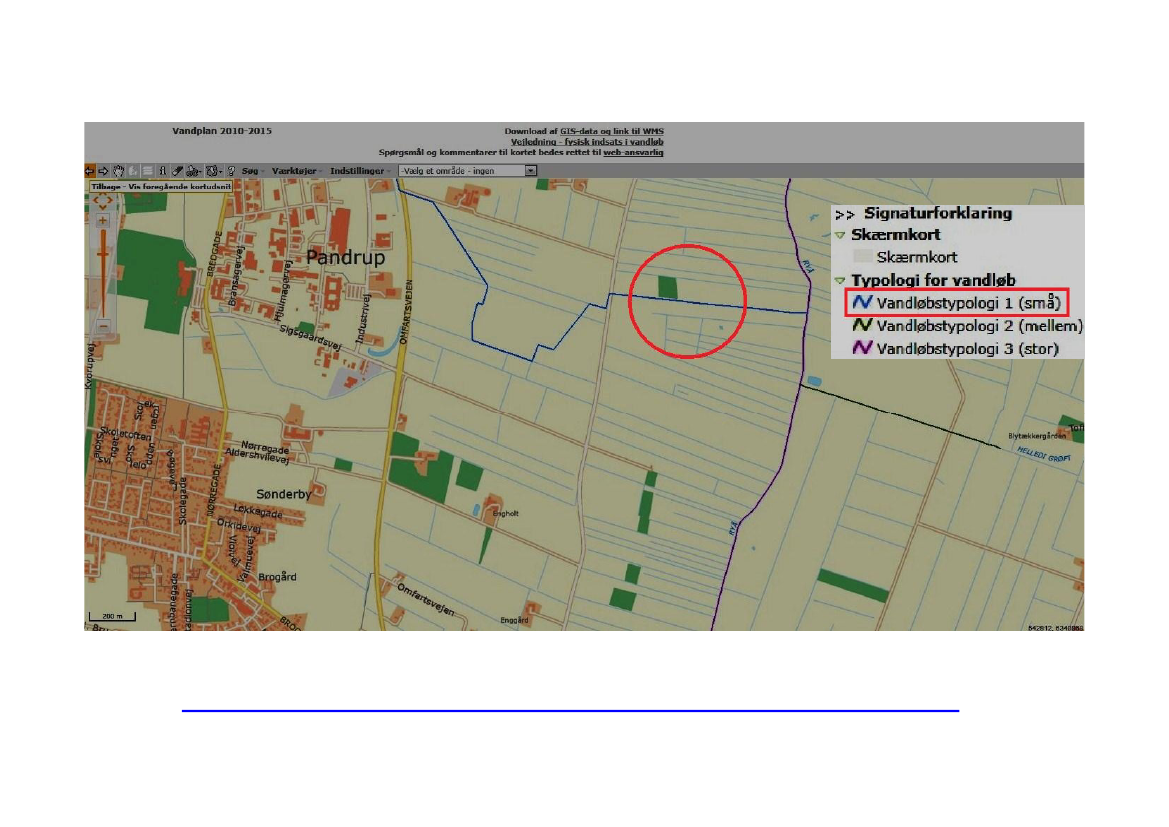Click the zoom in plus button
1169x827 pixels.
[x=103, y=220]
